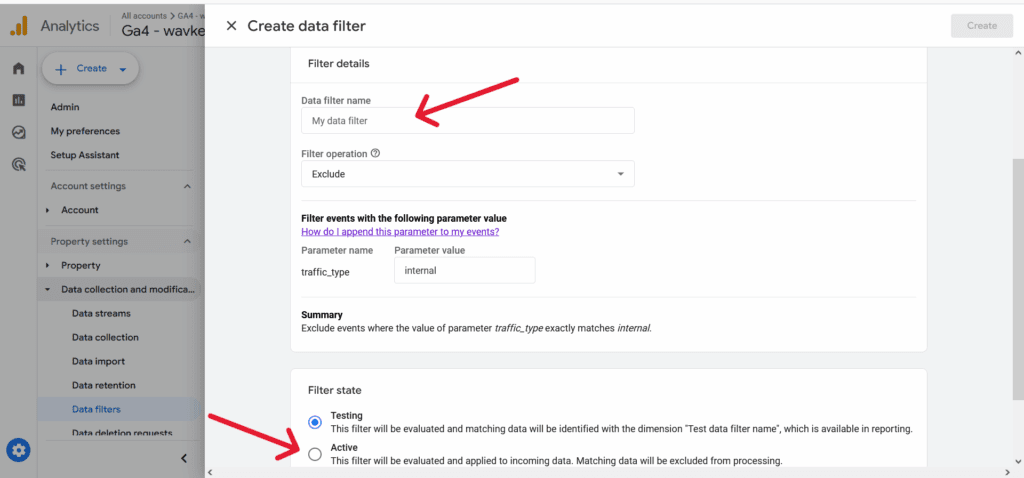Open Setup Assistant

[85, 155]
